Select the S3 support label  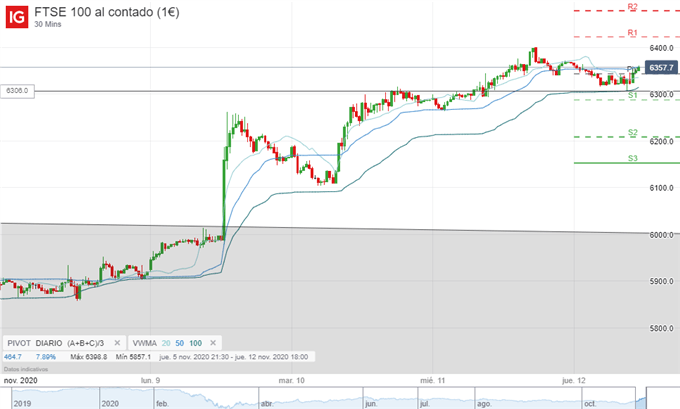click(633, 158)
